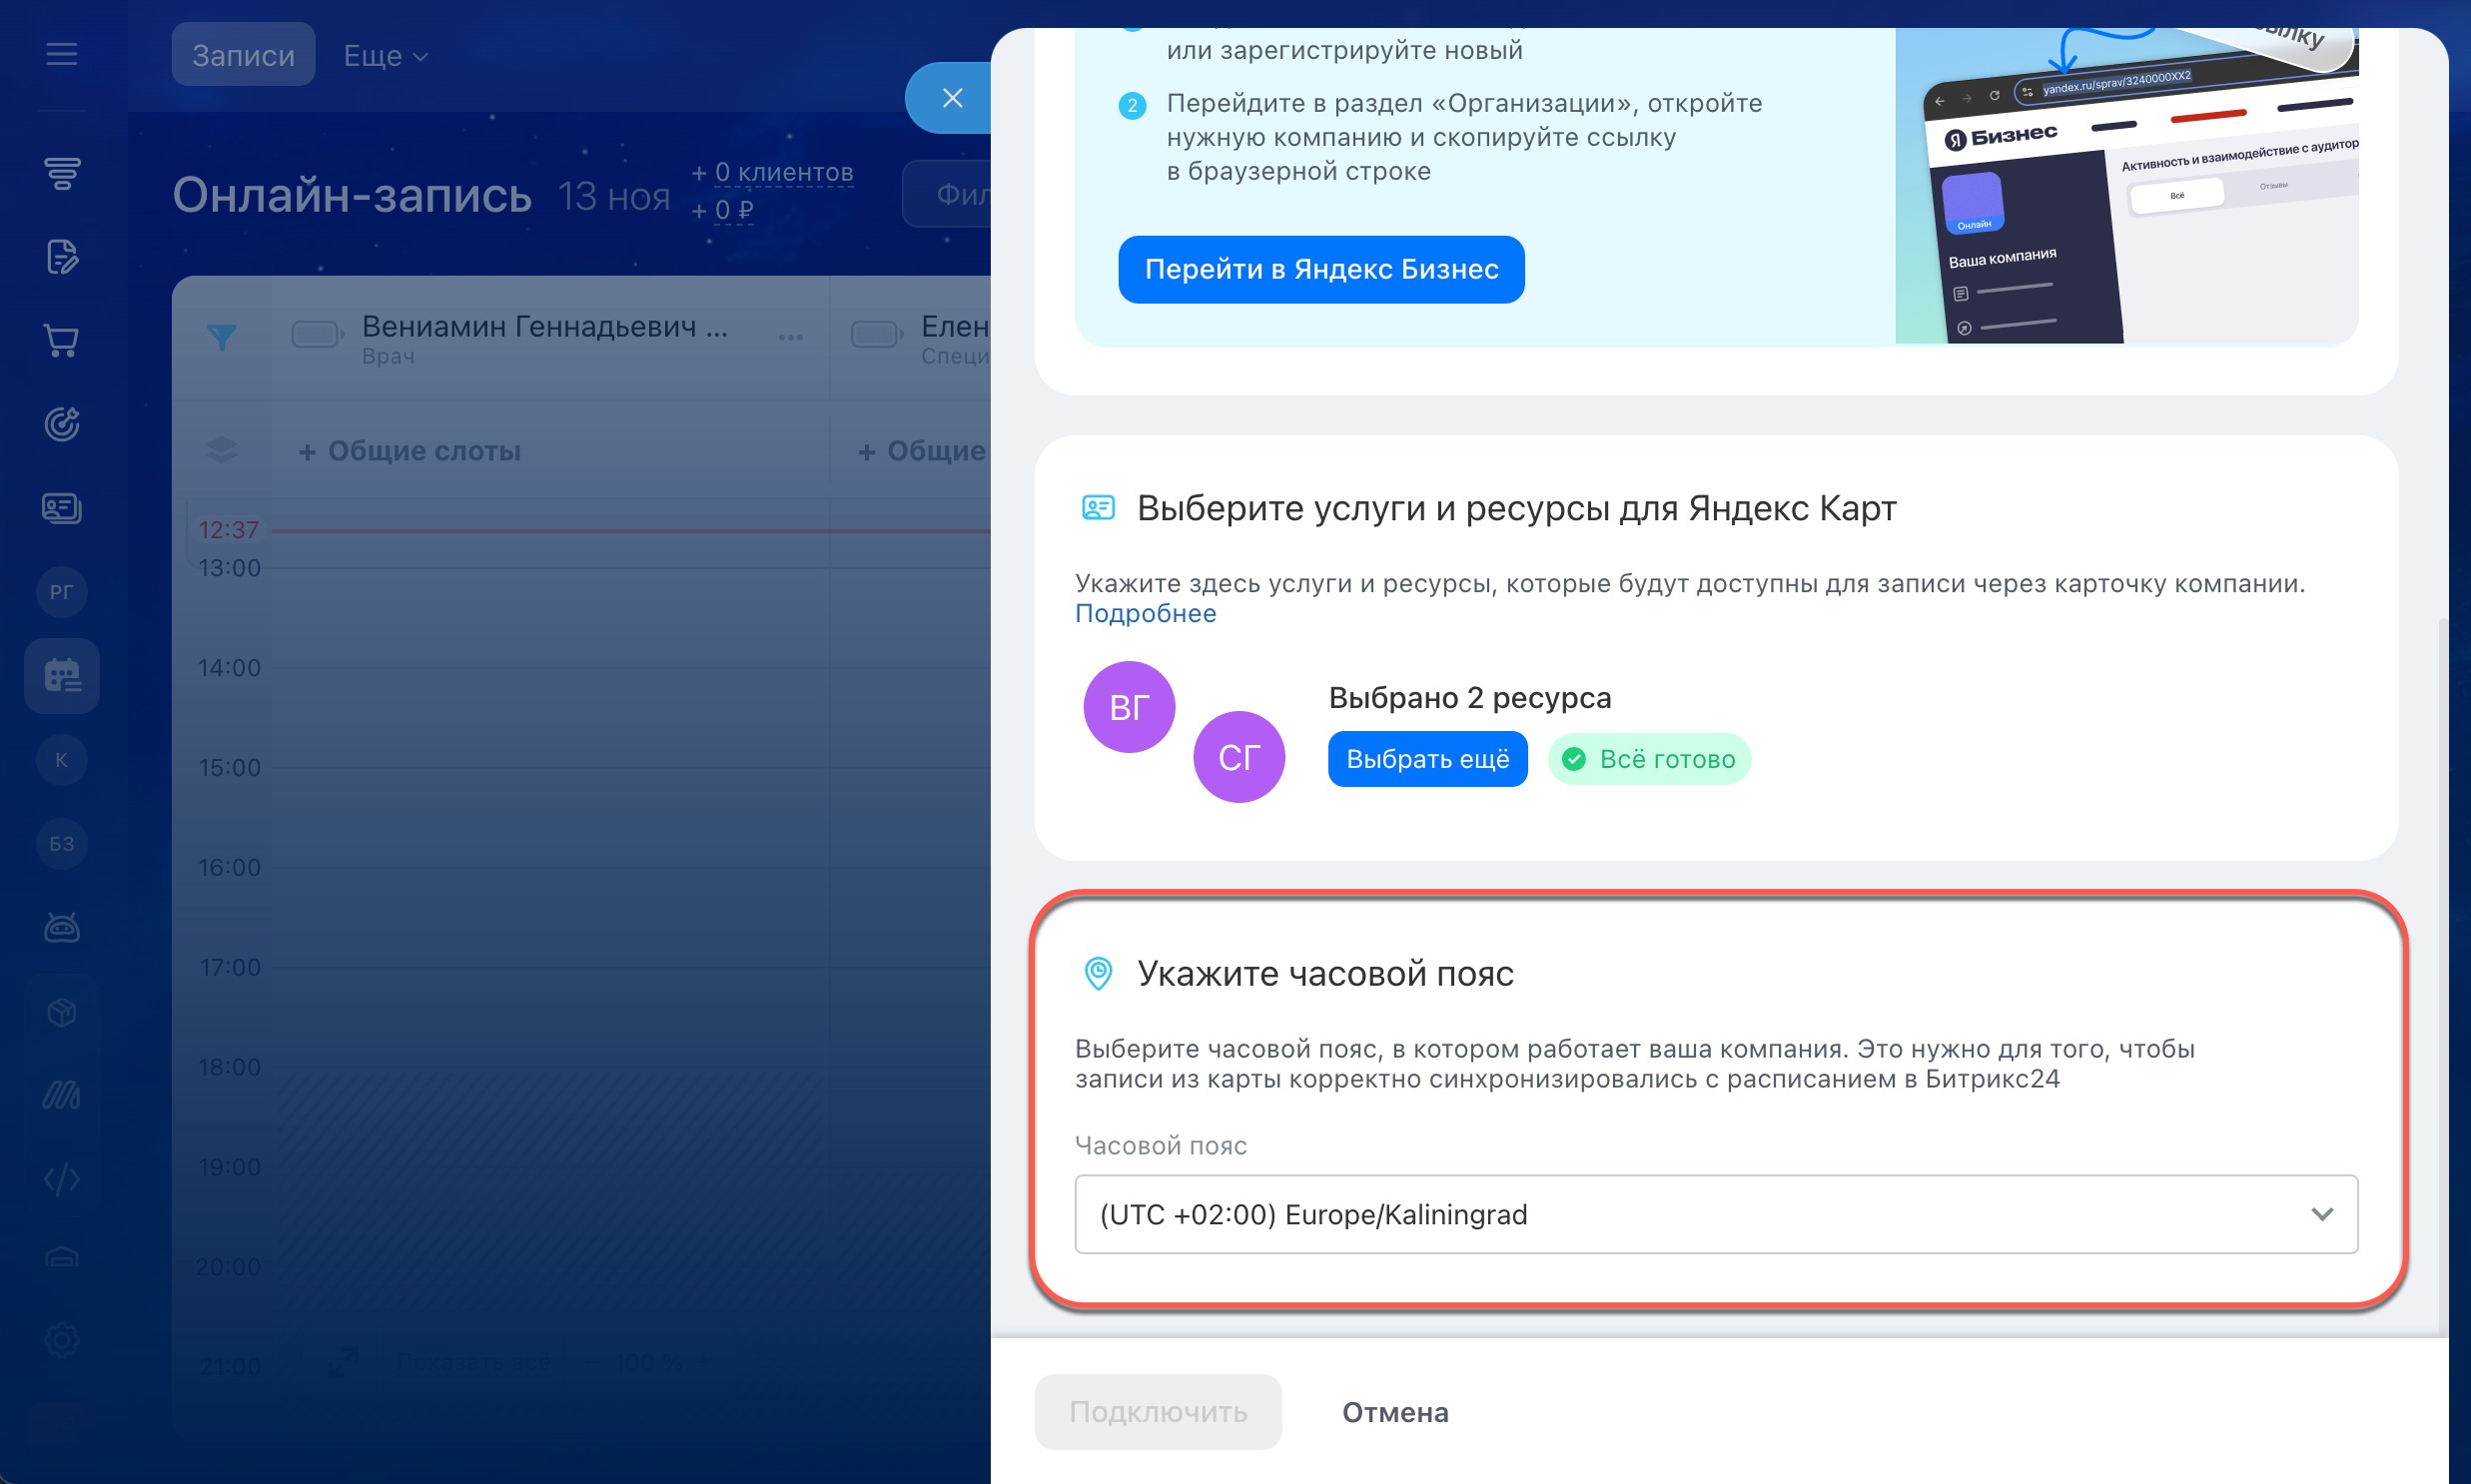The height and width of the screenshot is (1484, 2471).
Task: Open the developer code brackets icon
Action: tap(61, 1180)
